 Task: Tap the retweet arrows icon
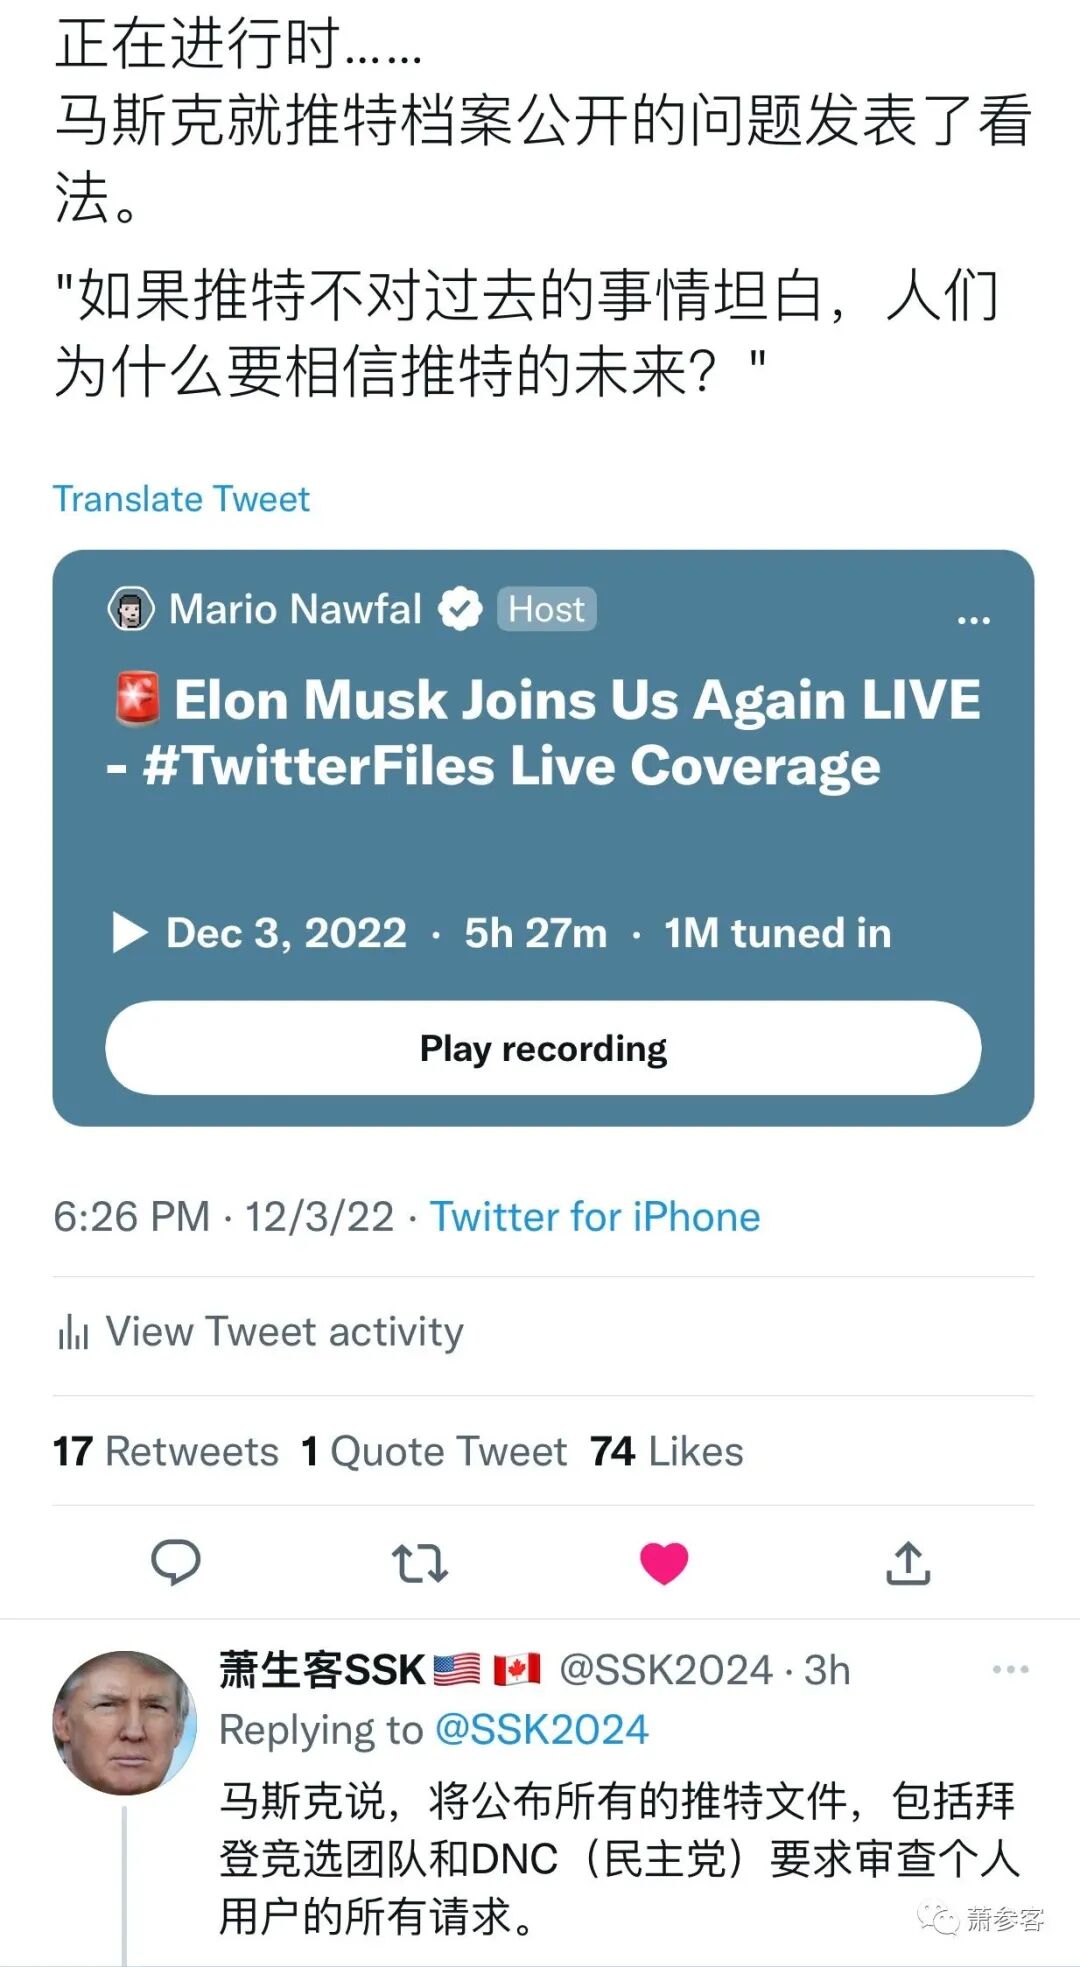[420, 1563]
